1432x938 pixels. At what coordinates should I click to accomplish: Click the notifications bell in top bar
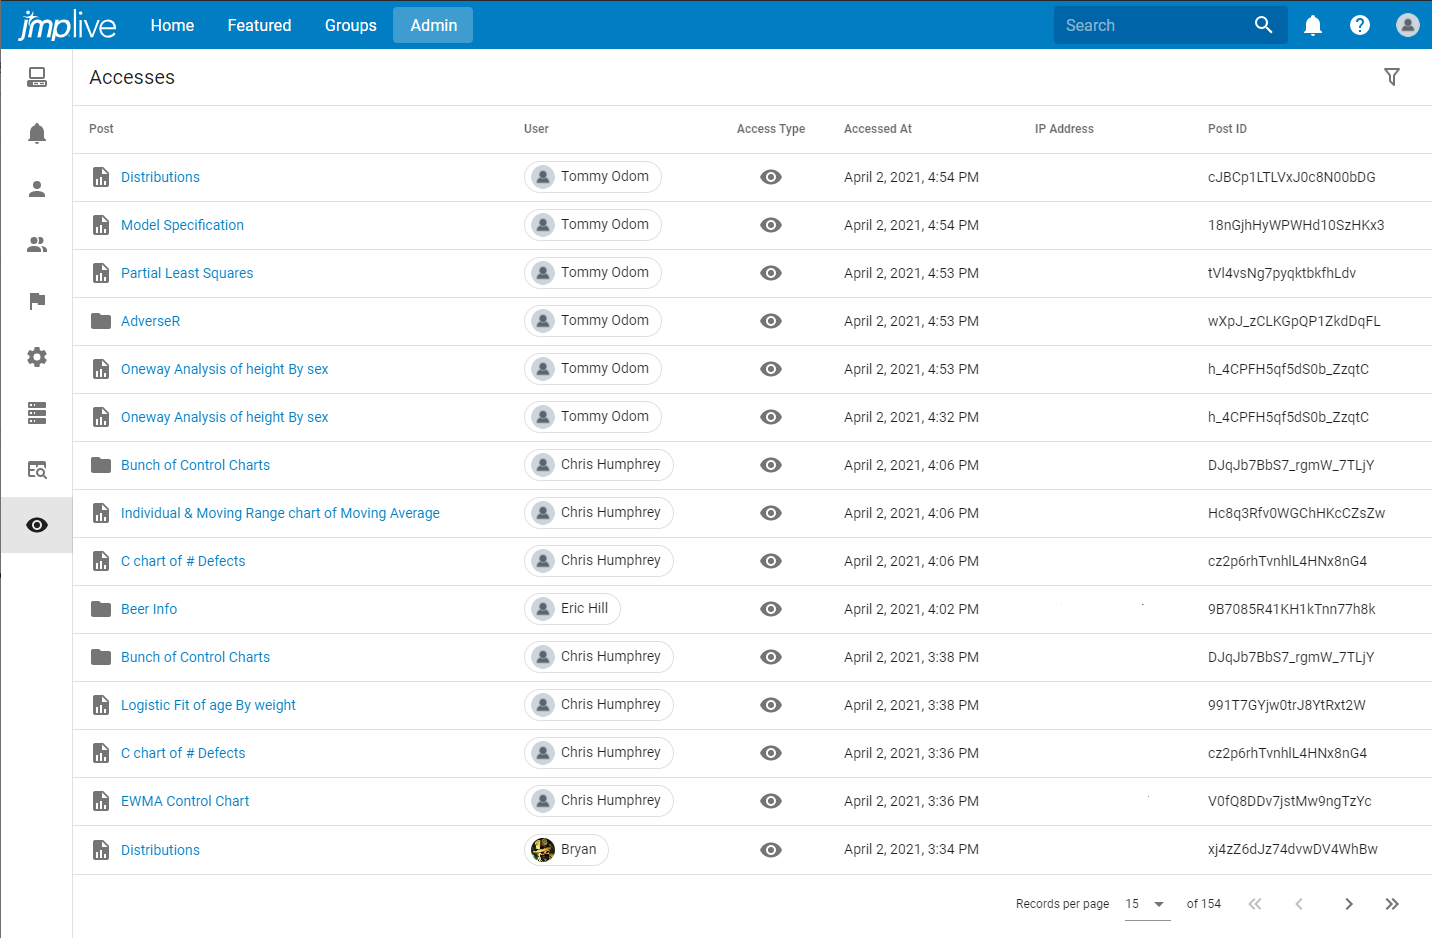[1313, 25]
